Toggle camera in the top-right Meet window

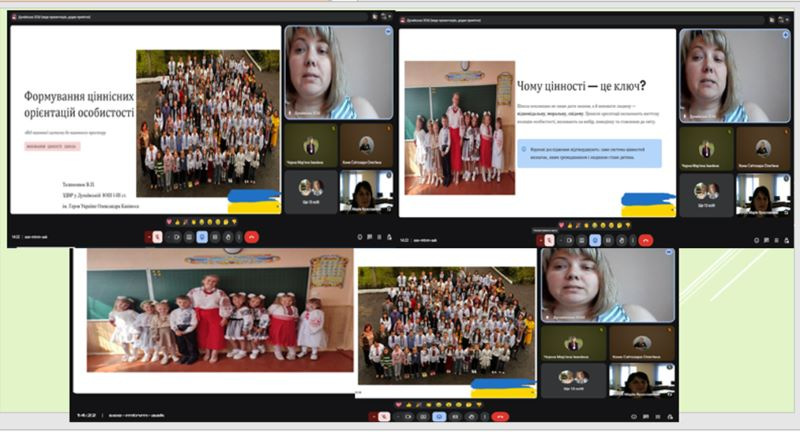click(569, 240)
